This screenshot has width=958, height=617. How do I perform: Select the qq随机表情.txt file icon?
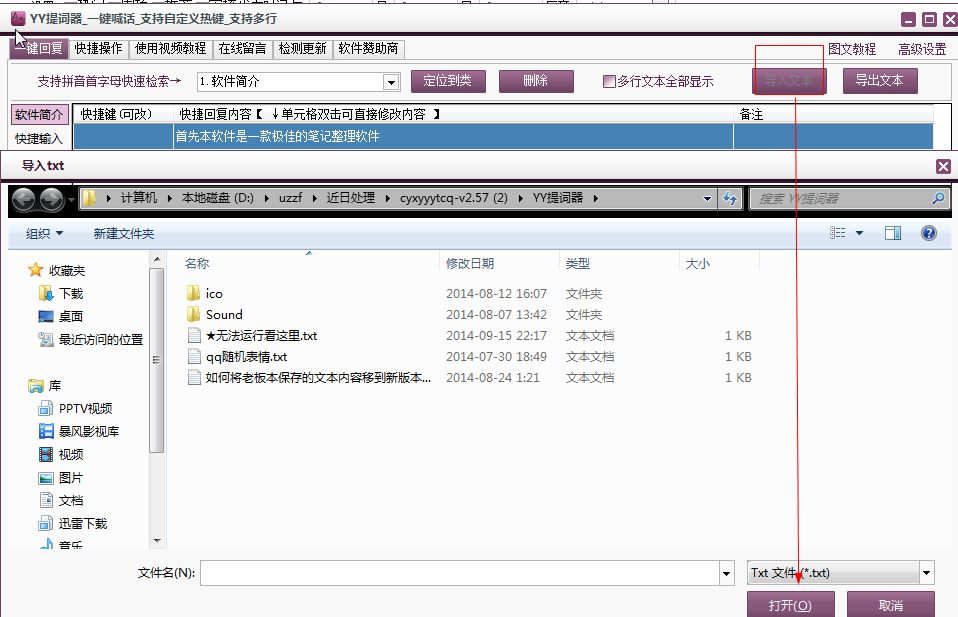194,356
